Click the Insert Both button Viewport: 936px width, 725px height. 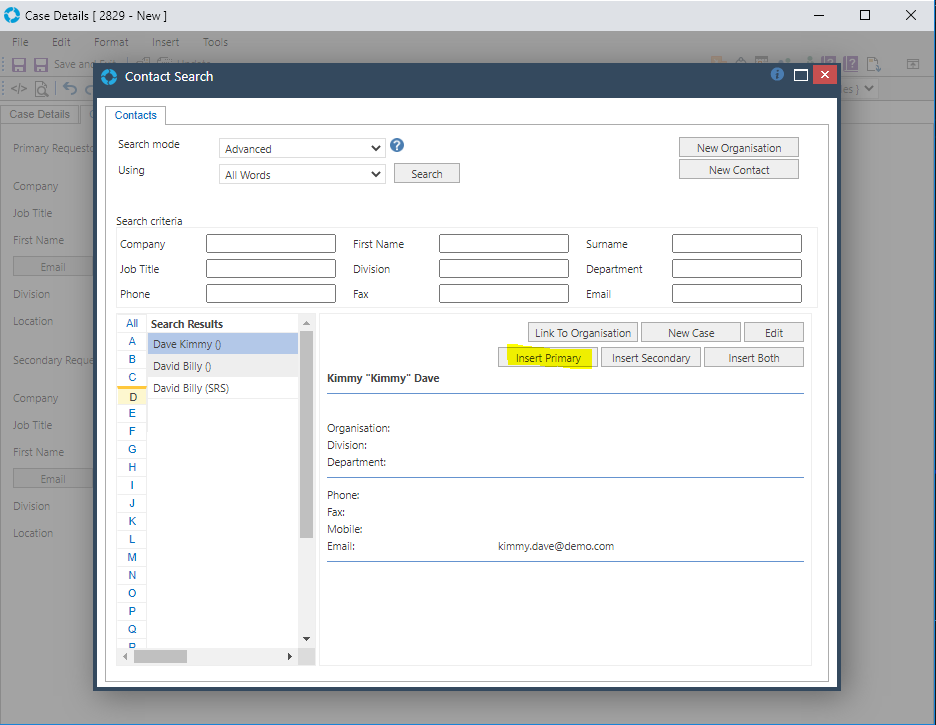754,358
